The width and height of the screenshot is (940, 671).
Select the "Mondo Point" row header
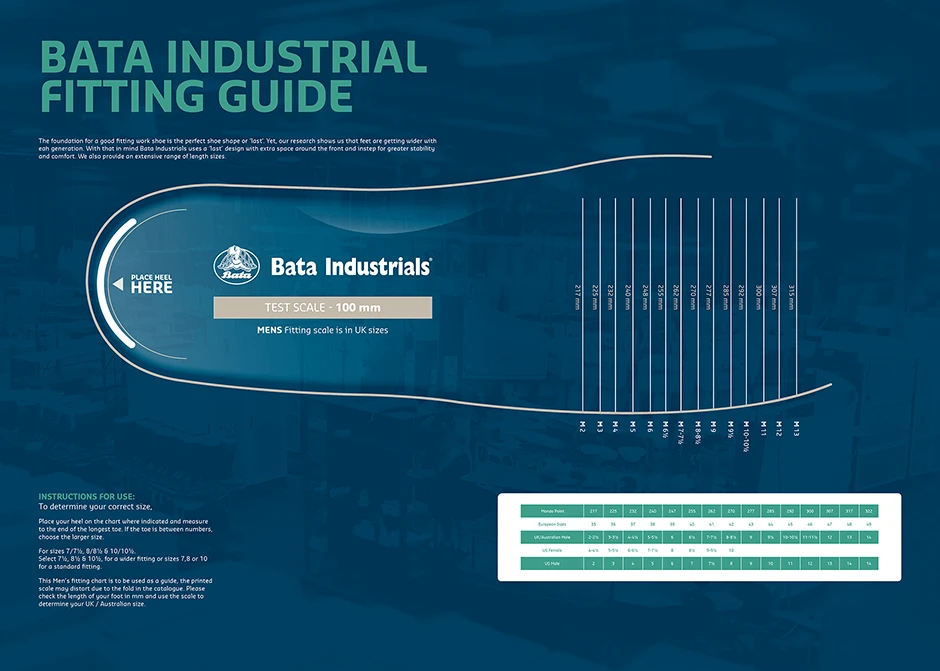[x=552, y=511]
